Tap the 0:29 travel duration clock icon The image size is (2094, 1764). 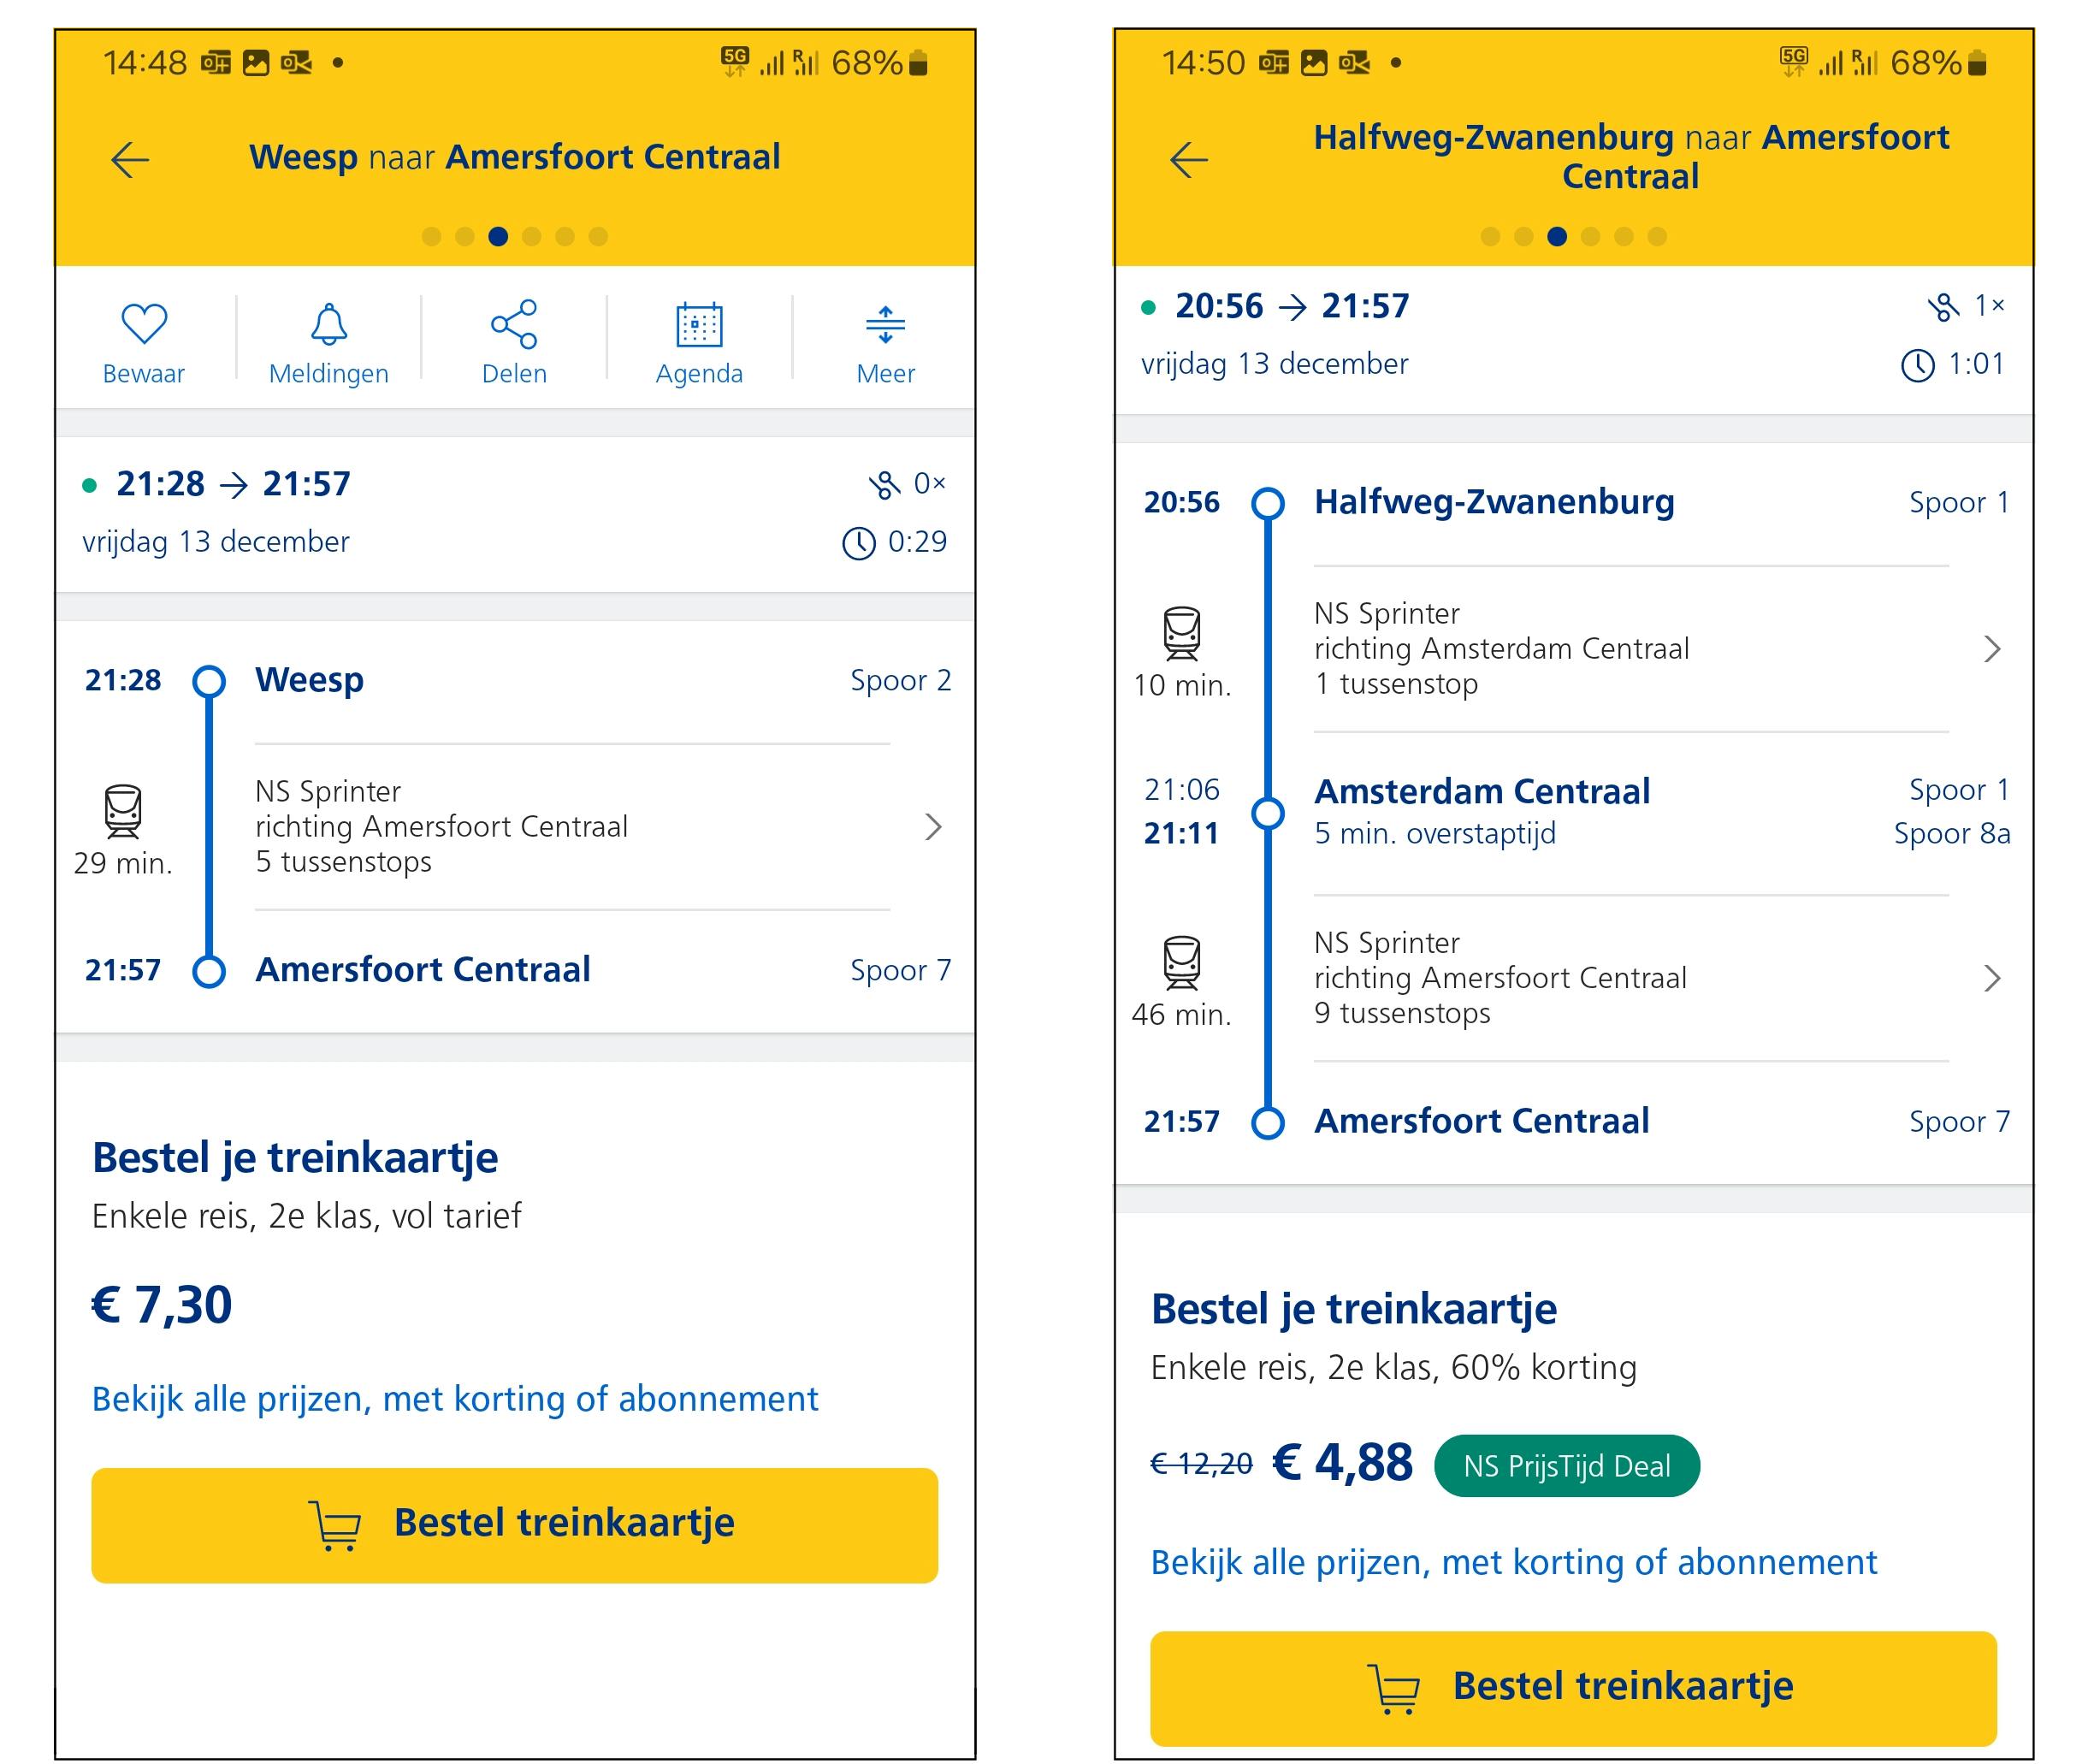pyautogui.click(x=858, y=544)
